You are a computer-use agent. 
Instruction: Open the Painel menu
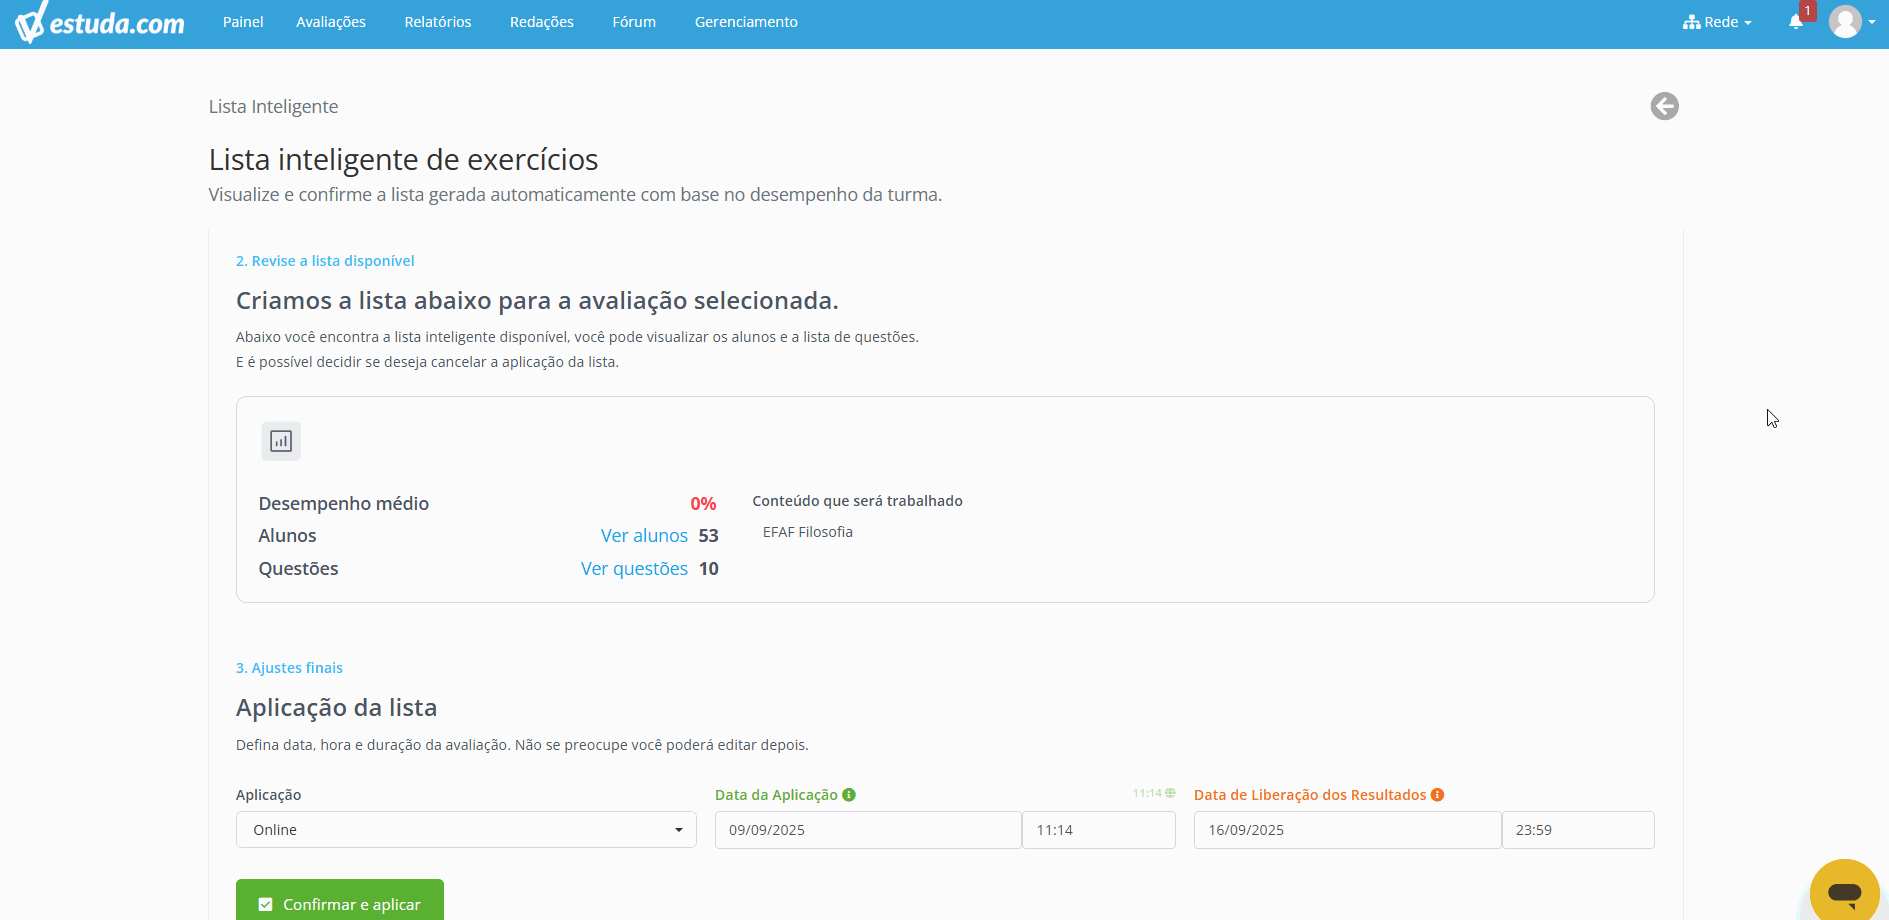coord(243,22)
